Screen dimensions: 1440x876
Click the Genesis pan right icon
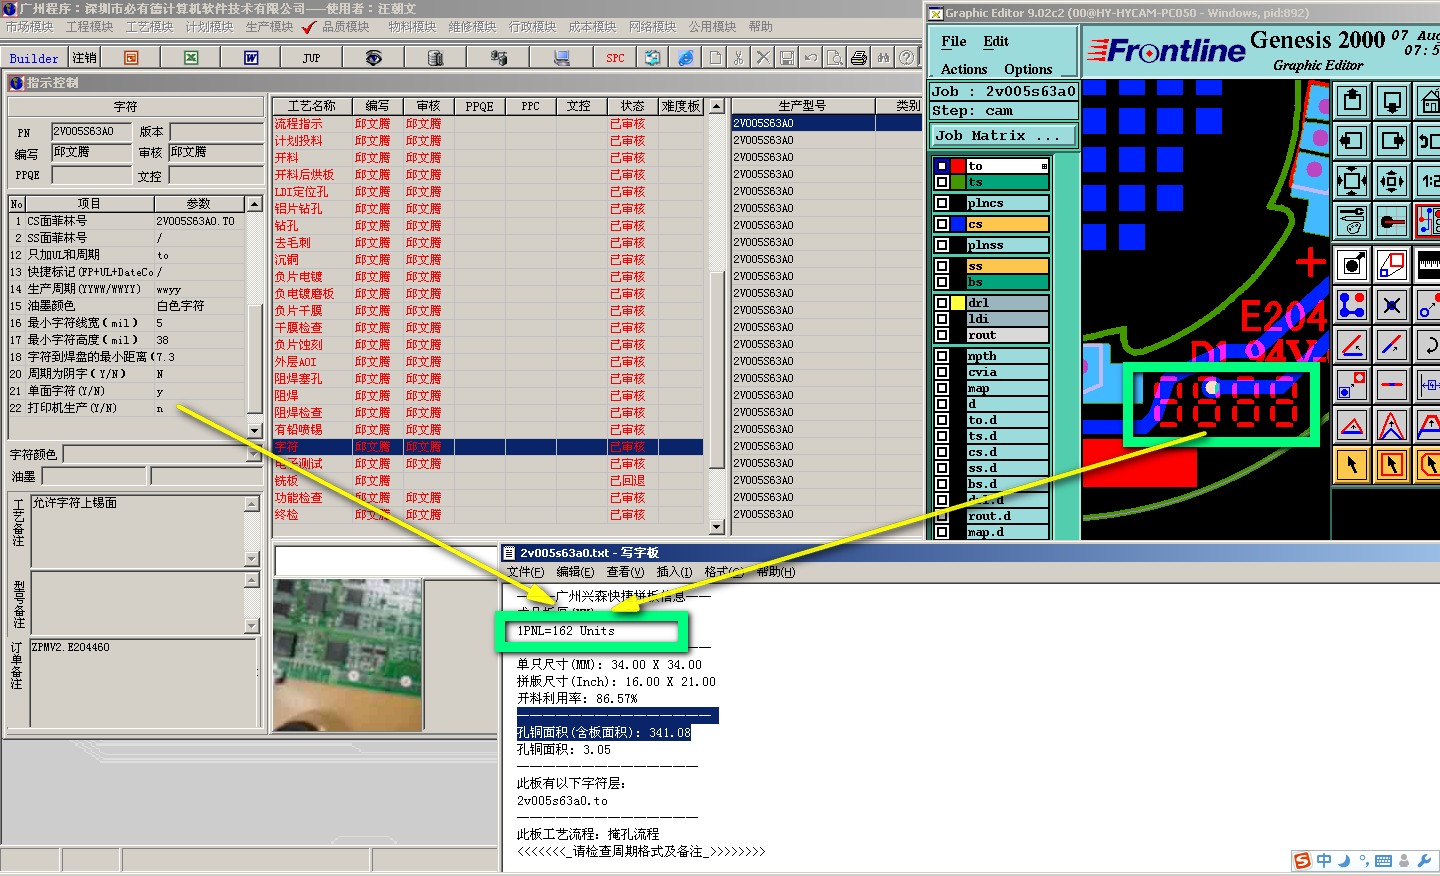pyautogui.click(x=1392, y=141)
